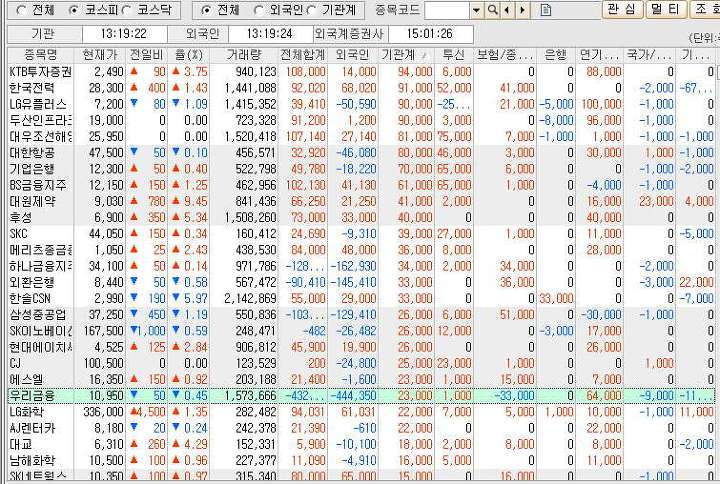
Task: Select the 삼성중공업 stock name
Action: pyautogui.click(x=38, y=315)
